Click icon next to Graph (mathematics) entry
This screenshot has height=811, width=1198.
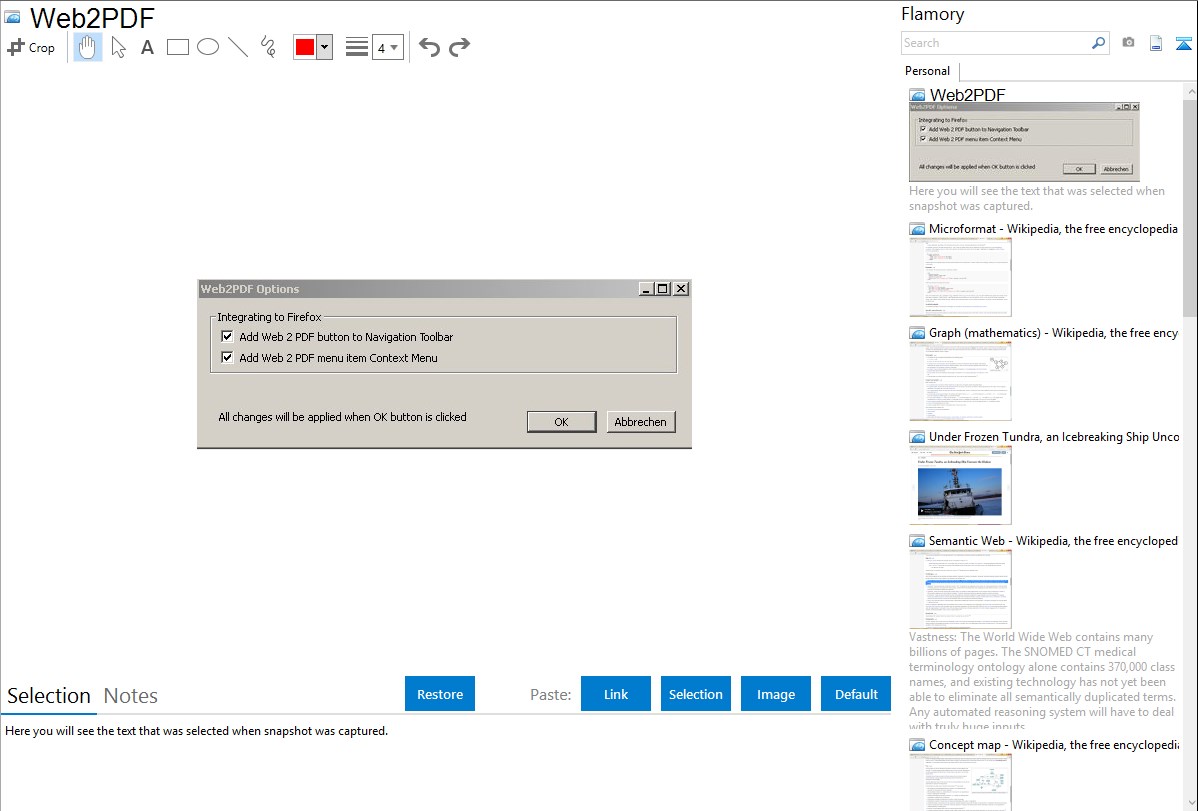(917, 333)
